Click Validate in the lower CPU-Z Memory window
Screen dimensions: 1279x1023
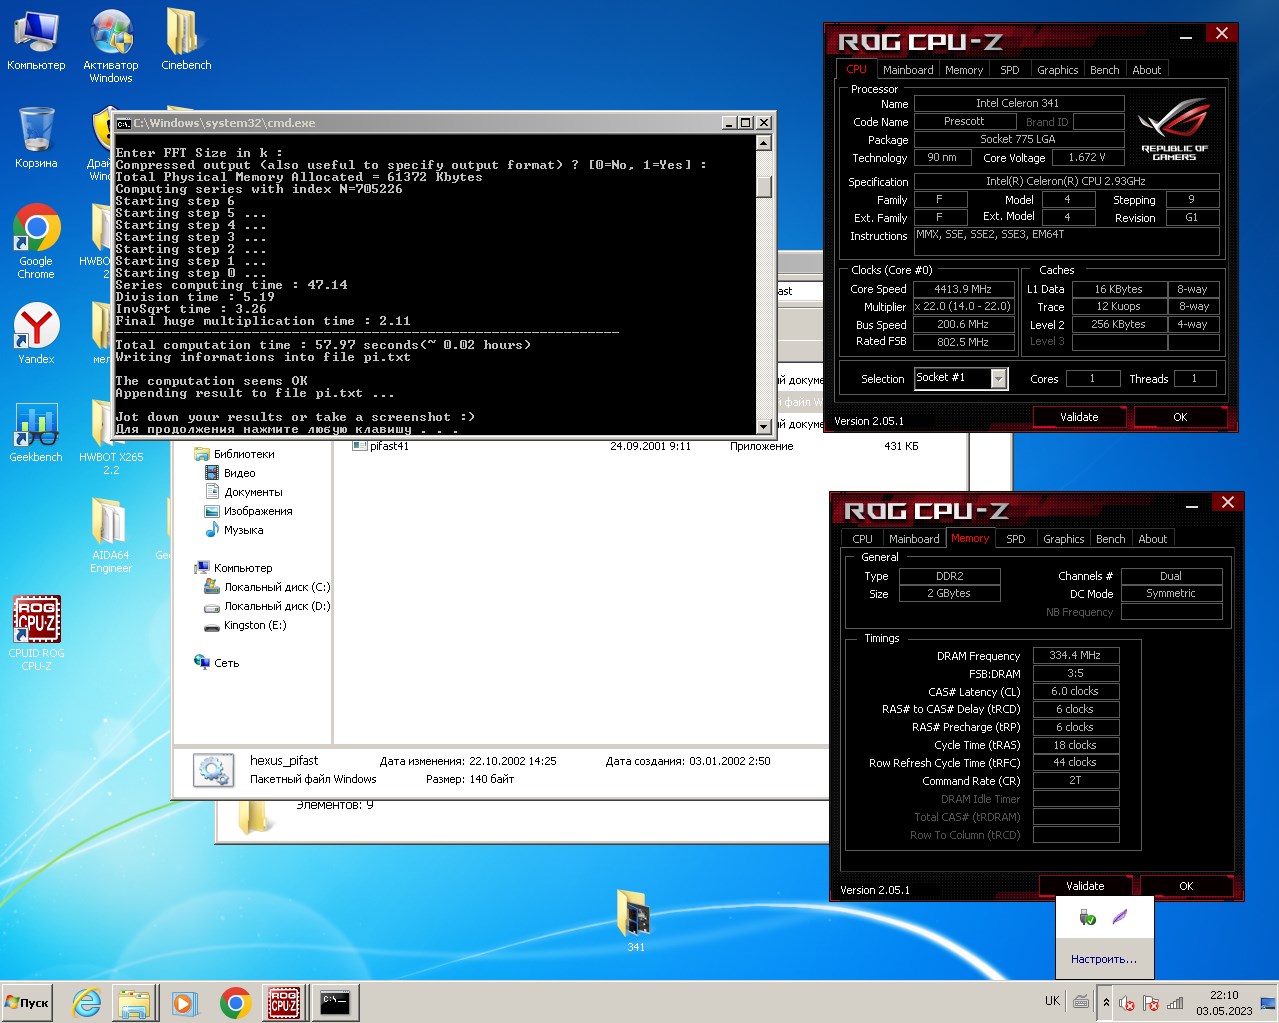pos(1085,886)
